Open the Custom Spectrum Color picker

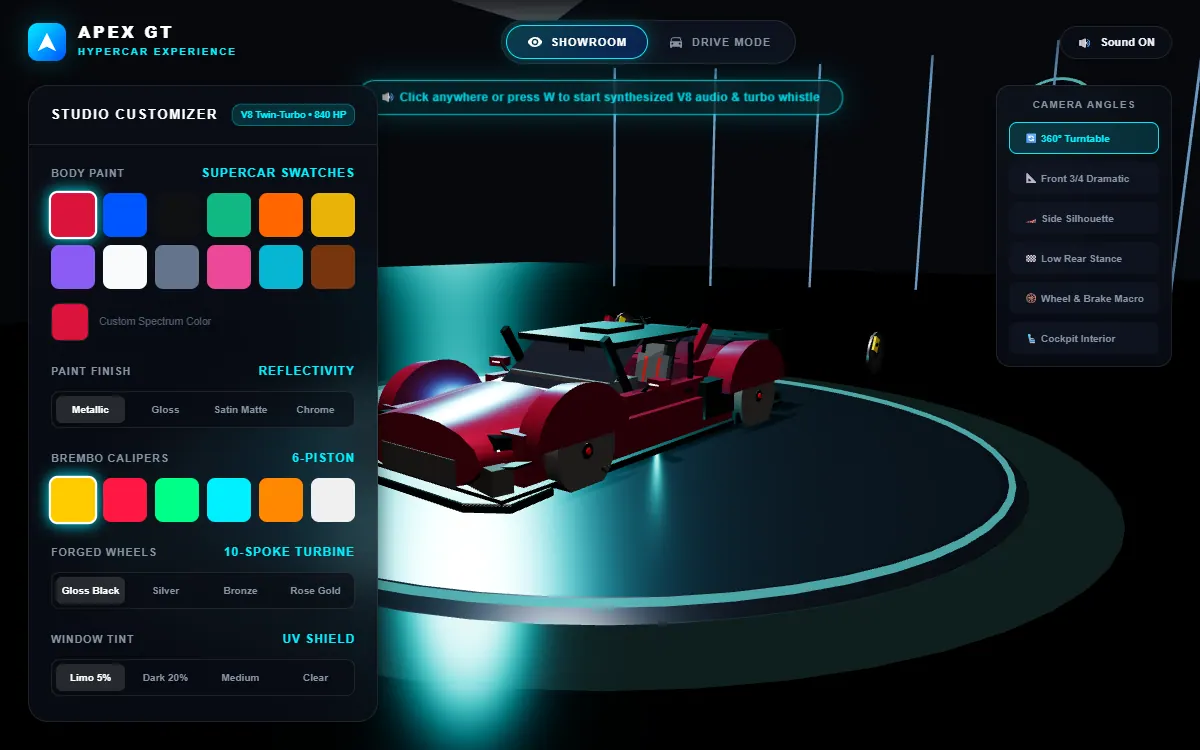(70, 322)
